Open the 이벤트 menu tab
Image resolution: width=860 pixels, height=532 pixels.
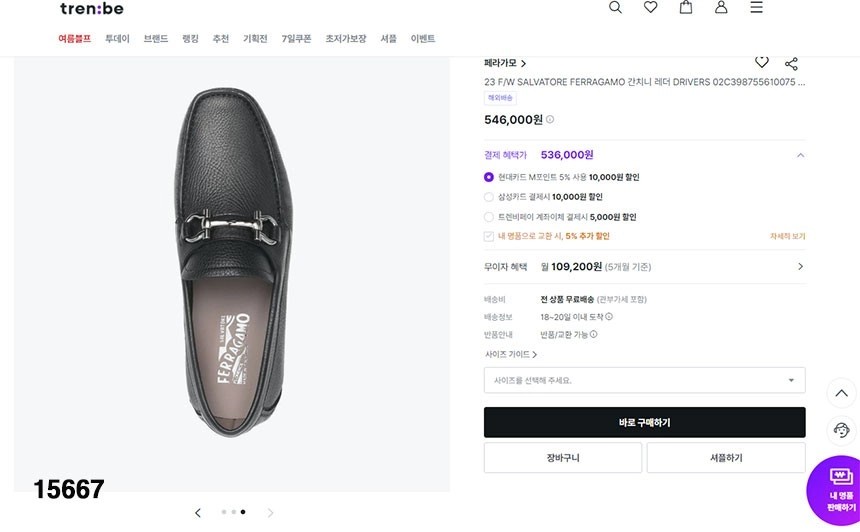click(x=423, y=39)
